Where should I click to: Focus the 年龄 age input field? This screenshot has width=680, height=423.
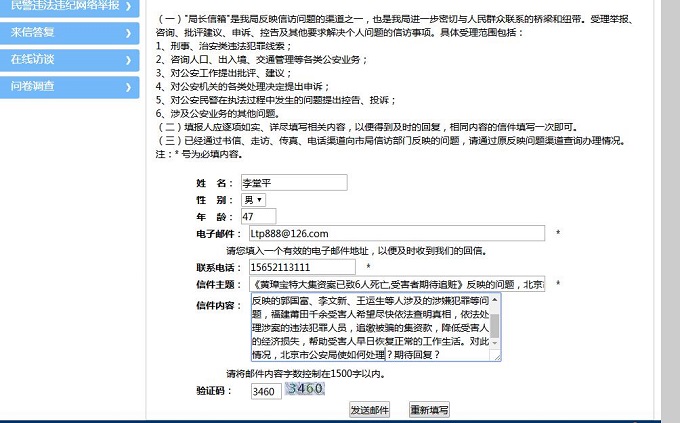pos(258,217)
